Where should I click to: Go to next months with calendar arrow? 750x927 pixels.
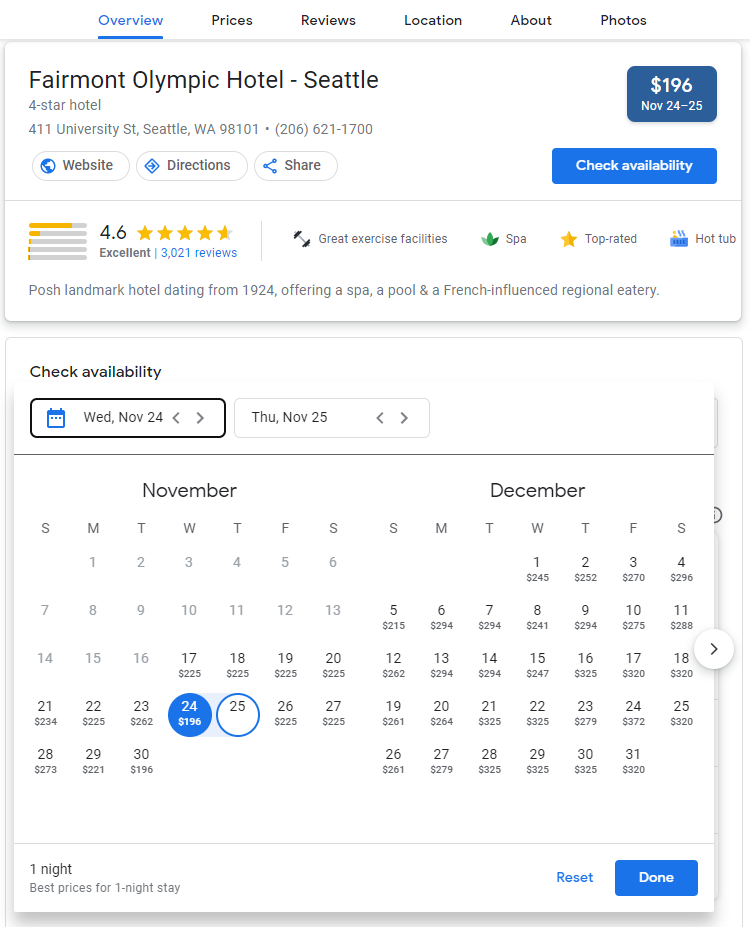(x=714, y=649)
